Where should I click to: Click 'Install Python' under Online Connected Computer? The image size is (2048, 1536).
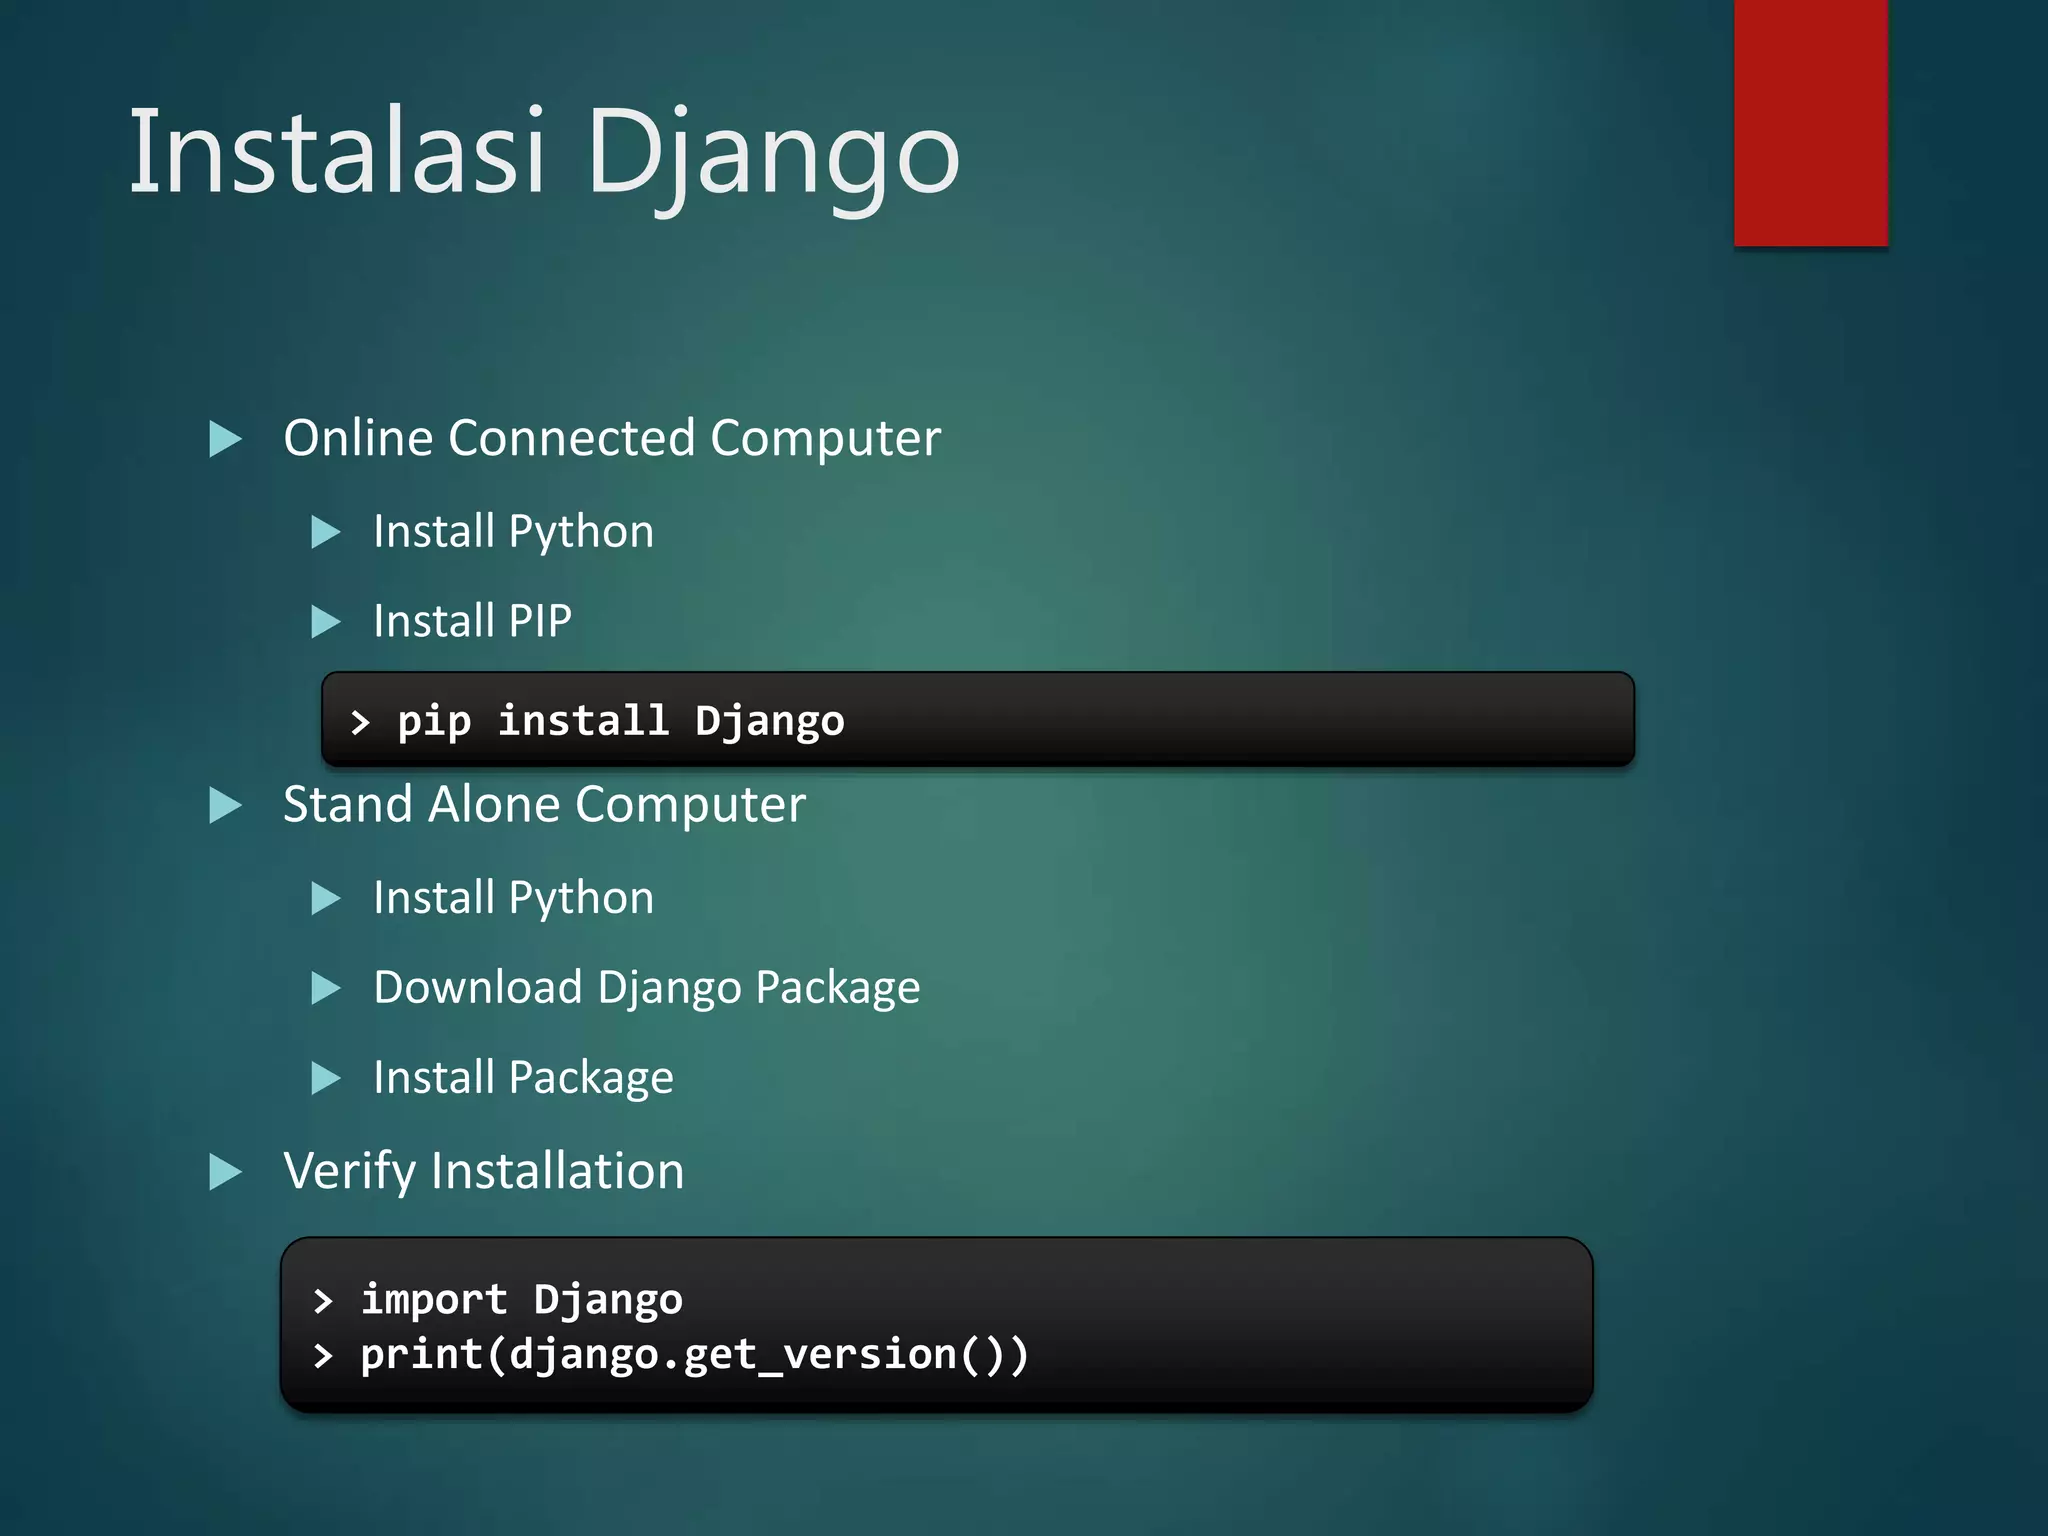point(513,531)
